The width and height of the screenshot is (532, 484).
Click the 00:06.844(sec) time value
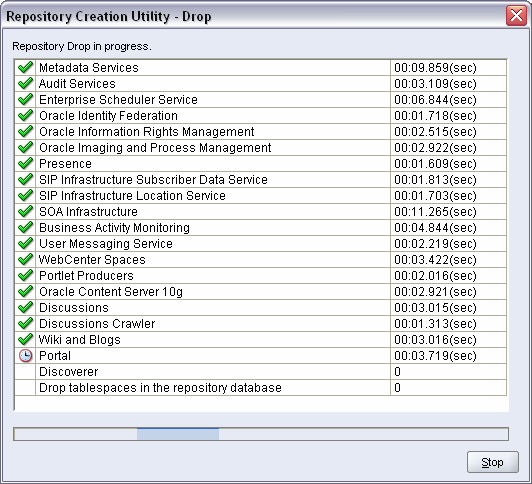435,99
